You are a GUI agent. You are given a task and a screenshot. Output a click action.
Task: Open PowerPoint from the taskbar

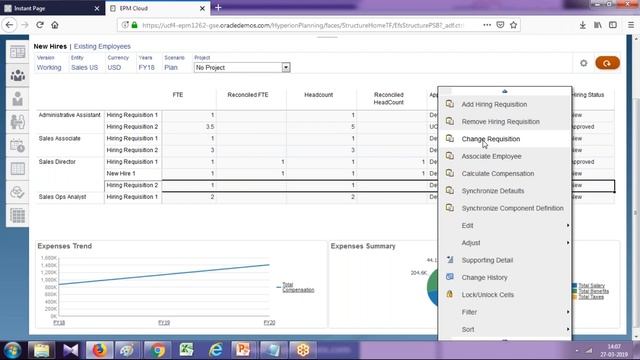(244, 350)
